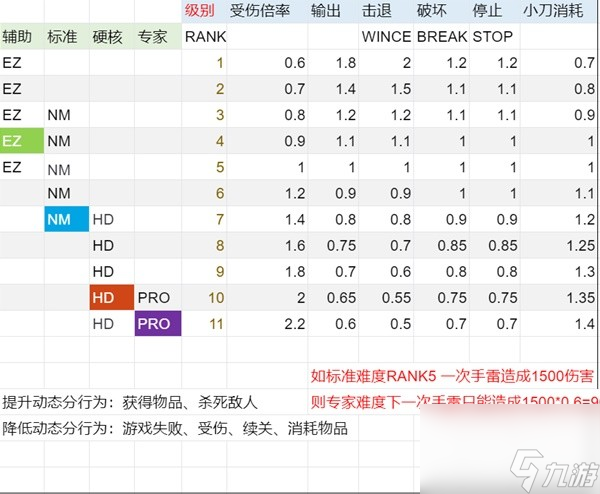
Task: Select rank number 10 cell
Action: [204, 297]
